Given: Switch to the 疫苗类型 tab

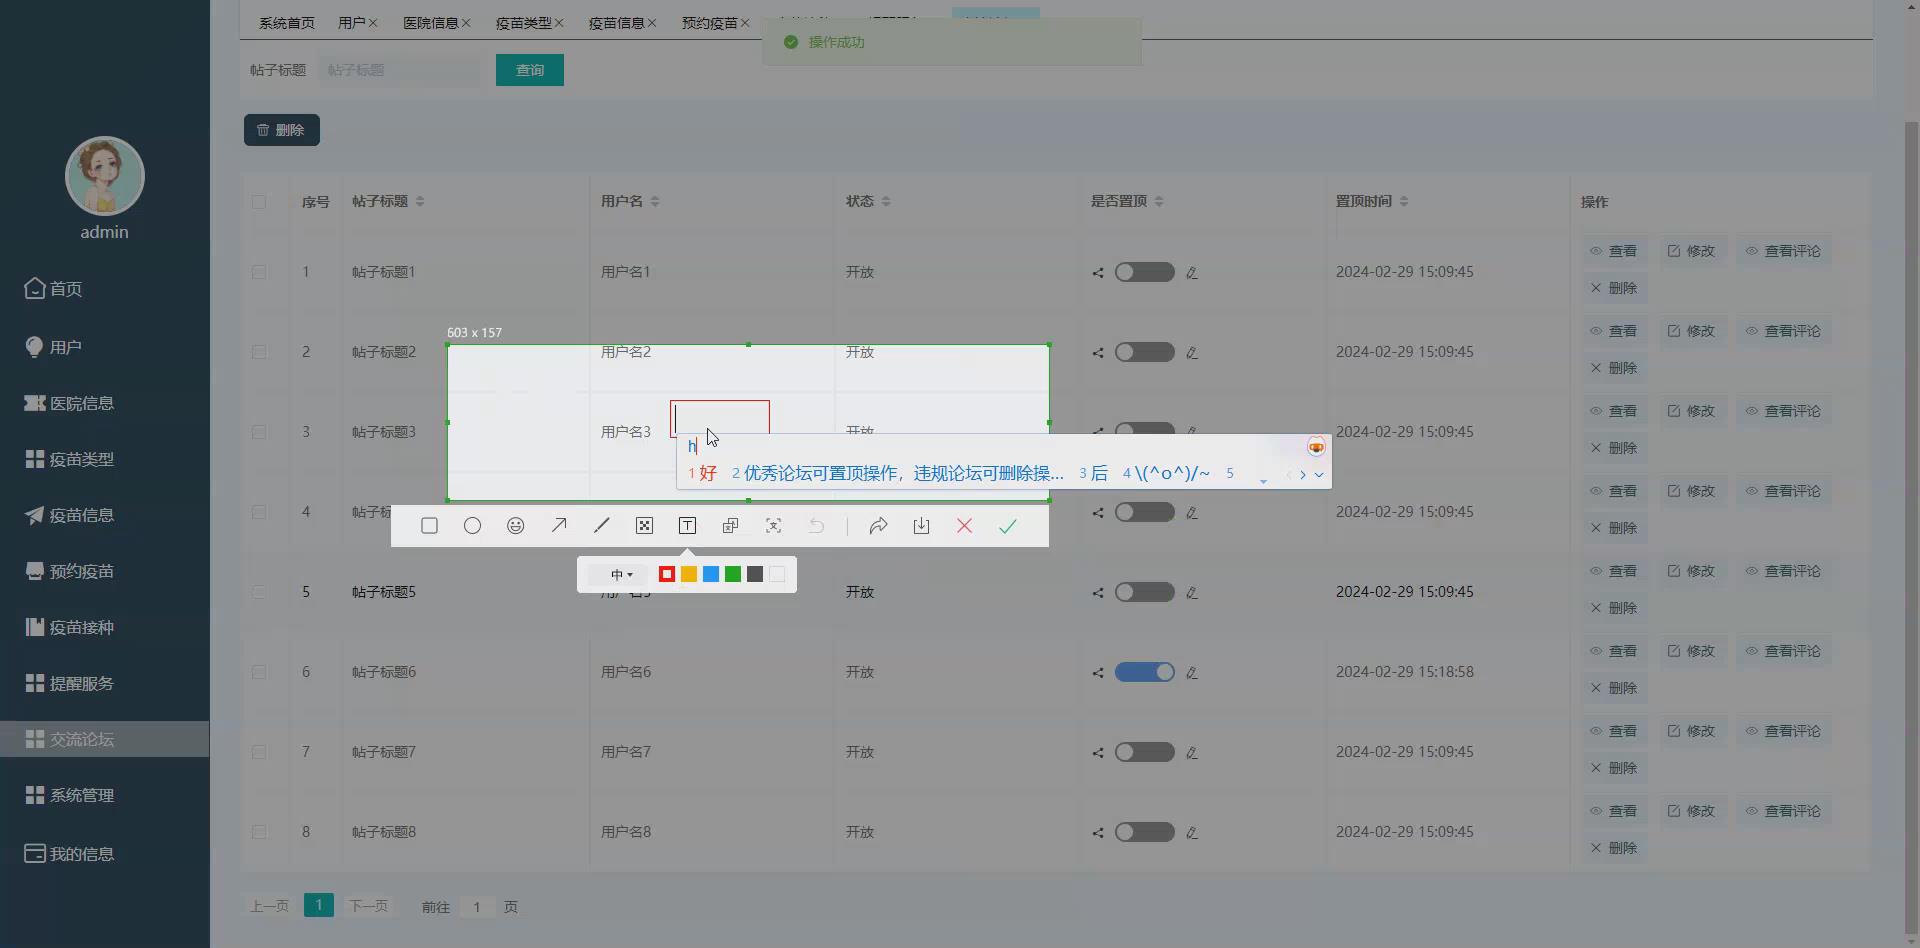Looking at the screenshot, I should point(523,22).
